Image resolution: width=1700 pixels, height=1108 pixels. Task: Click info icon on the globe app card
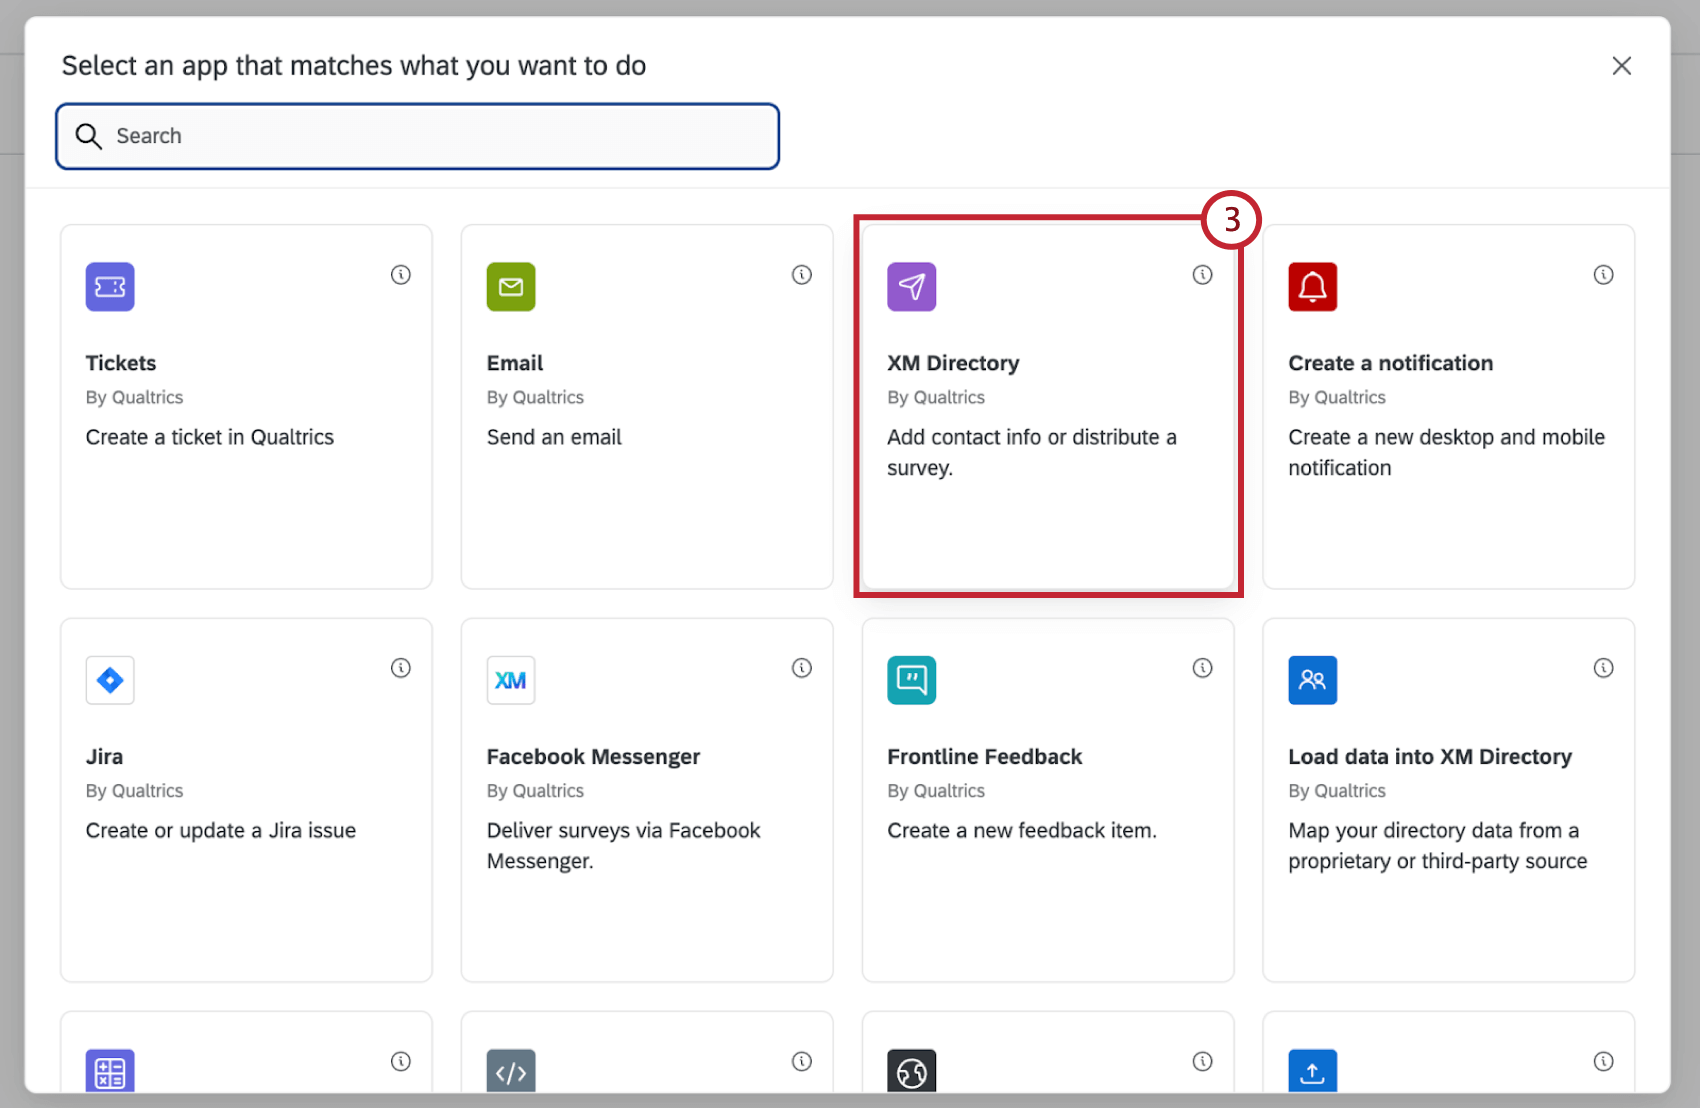coord(1203,1062)
